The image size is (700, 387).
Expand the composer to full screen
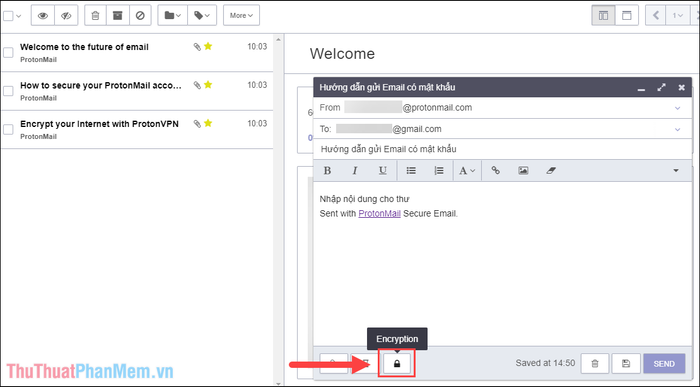661,87
